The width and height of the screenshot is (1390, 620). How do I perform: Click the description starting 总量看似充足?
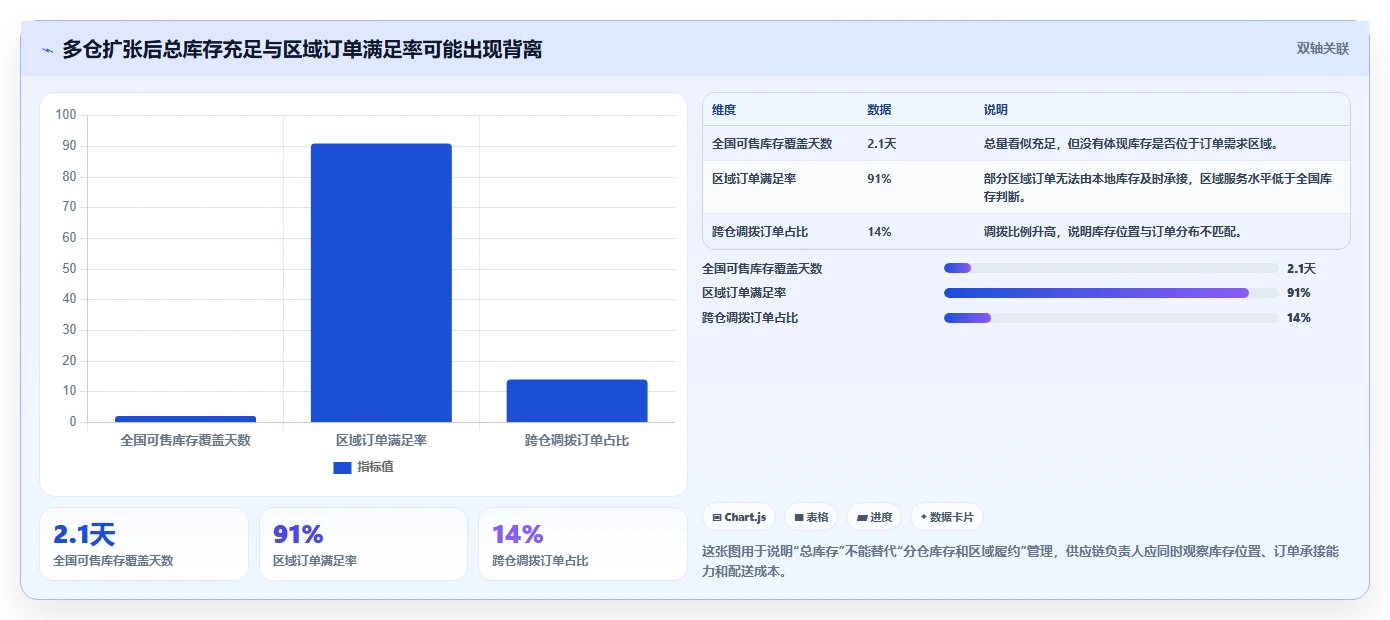click(x=1131, y=144)
